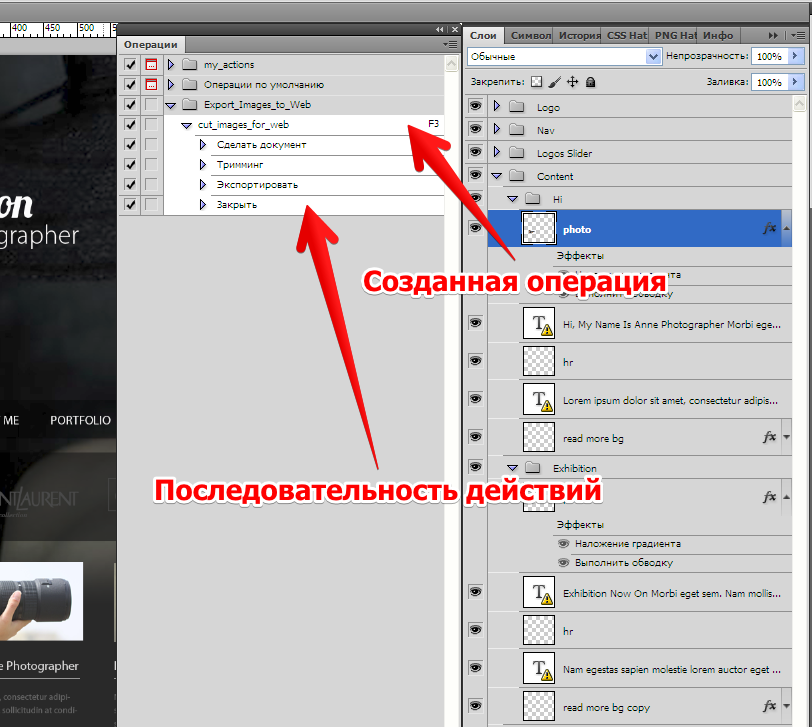Expand the Экспортировать step details
Screen dimensions: 812x727
click(x=203, y=184)
